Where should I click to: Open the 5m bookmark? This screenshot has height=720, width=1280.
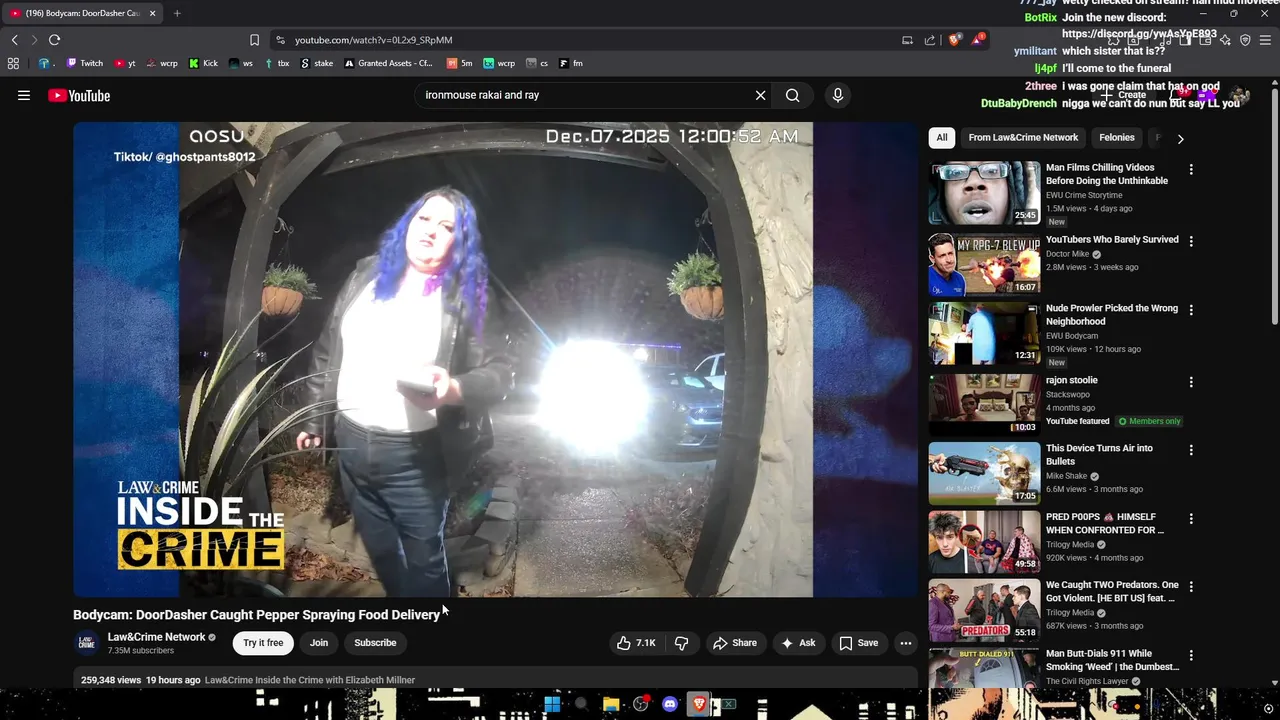(x=460, y=63)
